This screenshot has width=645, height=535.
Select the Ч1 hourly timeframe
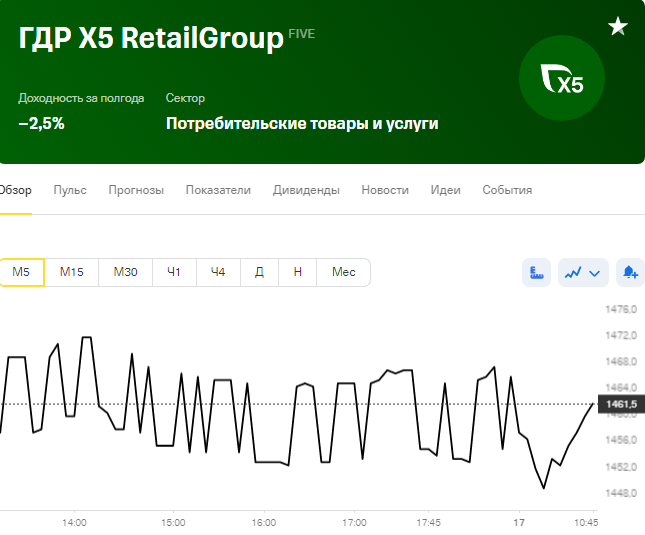pyautogui.click(x=174, y=272)
